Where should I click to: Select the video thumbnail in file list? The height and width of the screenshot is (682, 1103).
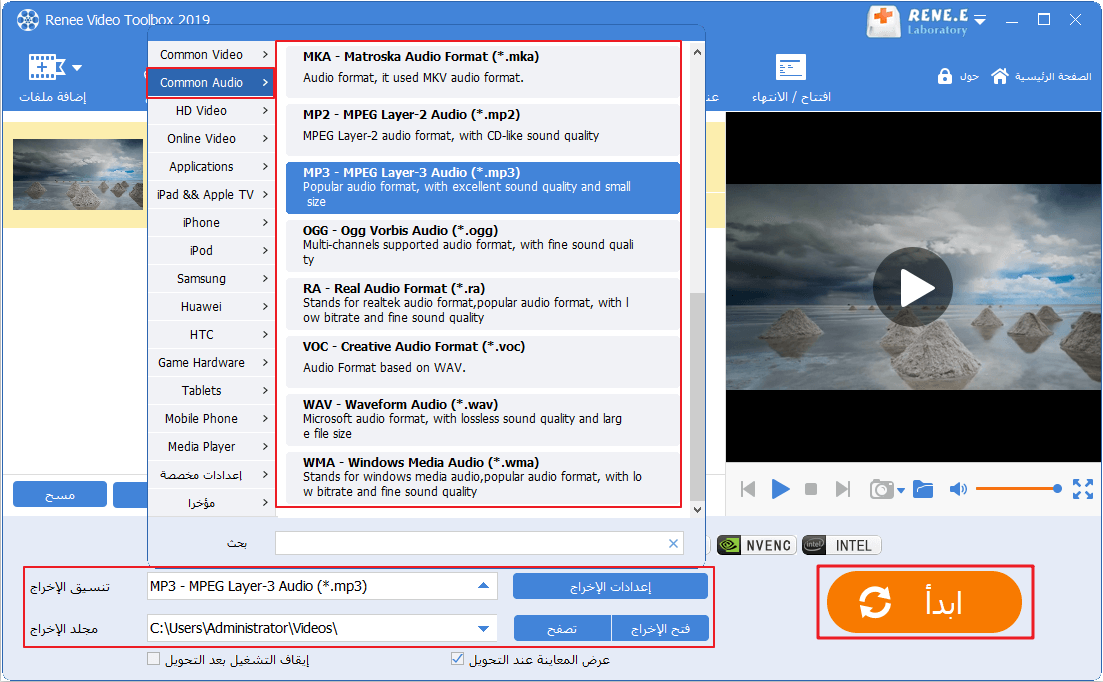(x=77, y=174)
